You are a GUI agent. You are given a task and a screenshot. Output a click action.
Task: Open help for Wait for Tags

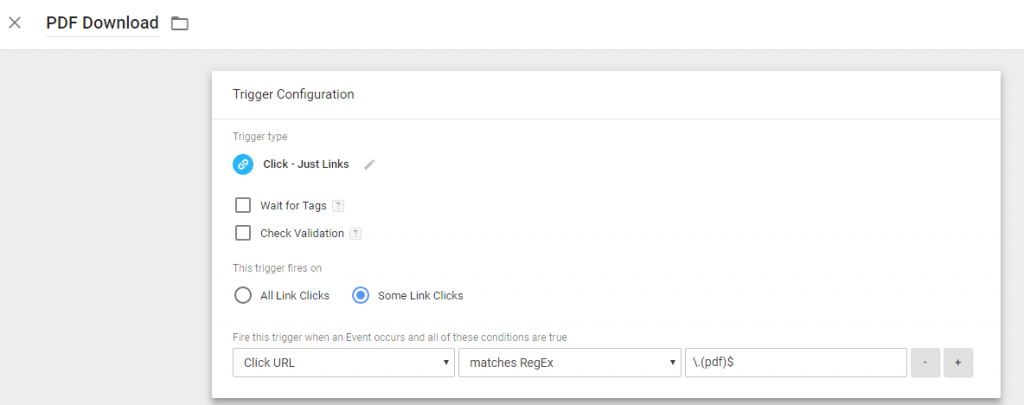pos(338,206)
